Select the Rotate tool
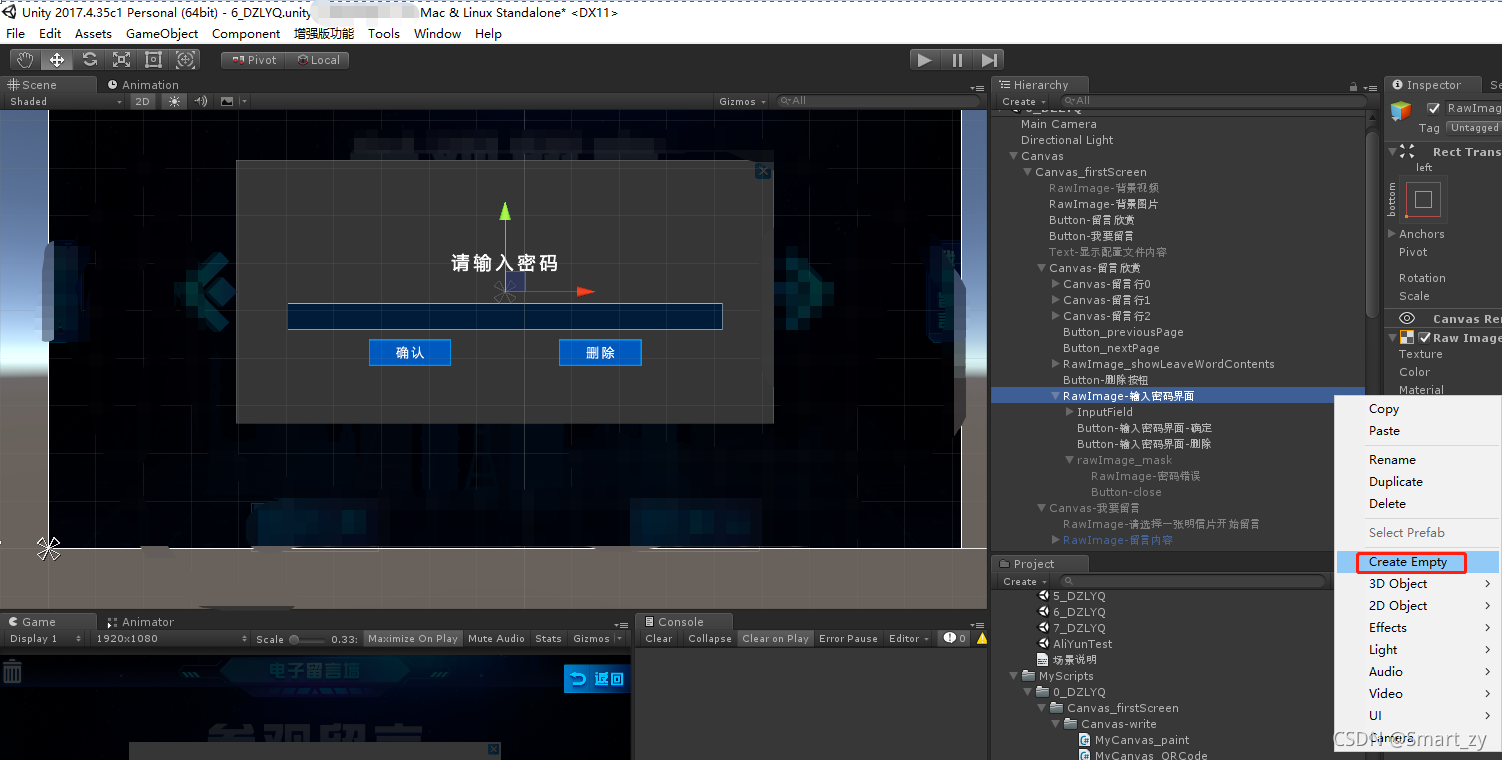Viewport: 1502px width, 760px height. (x=89, y=59)
